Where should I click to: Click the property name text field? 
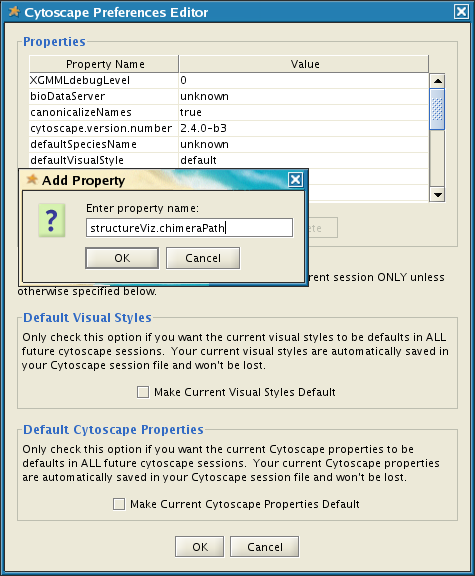point(190,228)
